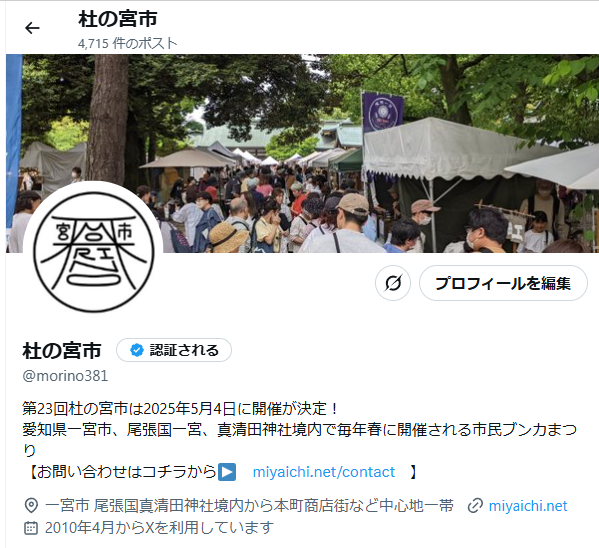
Task: Click the blue play arrow emoji in bio
Action: point(227,472)
